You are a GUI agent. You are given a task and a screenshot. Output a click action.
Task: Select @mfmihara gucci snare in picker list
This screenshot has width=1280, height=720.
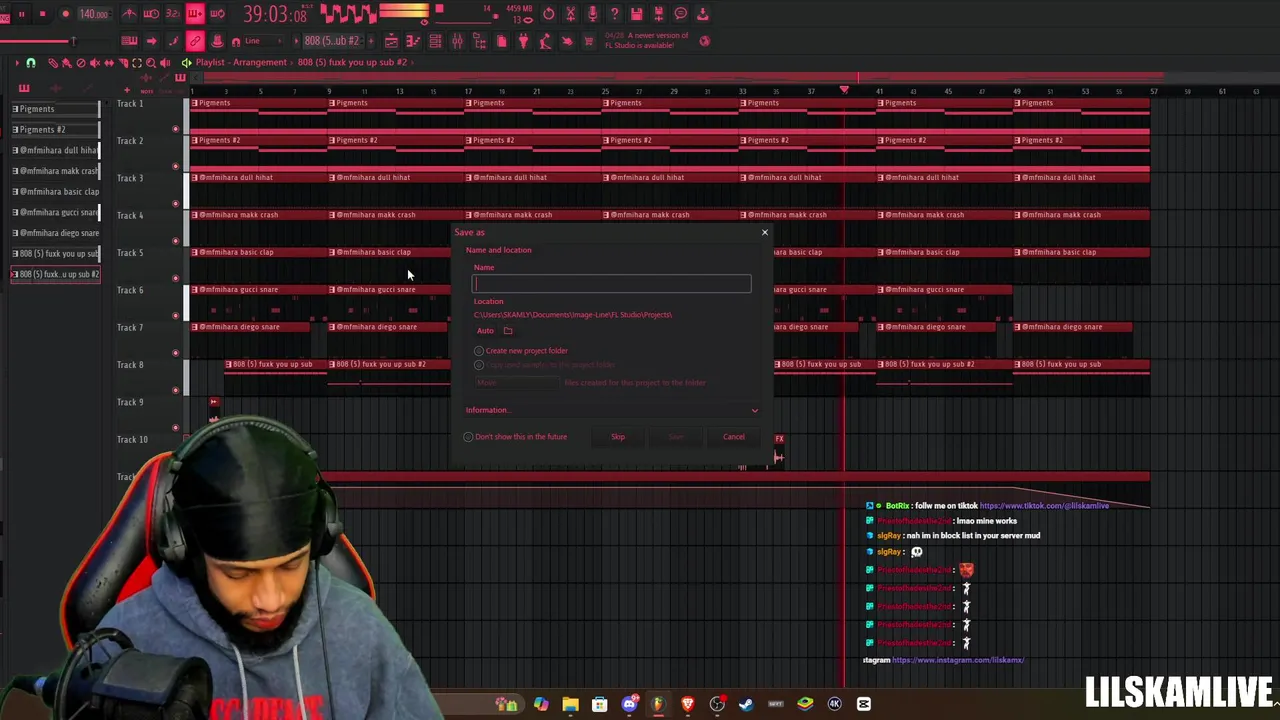click(x=56, y=212)
